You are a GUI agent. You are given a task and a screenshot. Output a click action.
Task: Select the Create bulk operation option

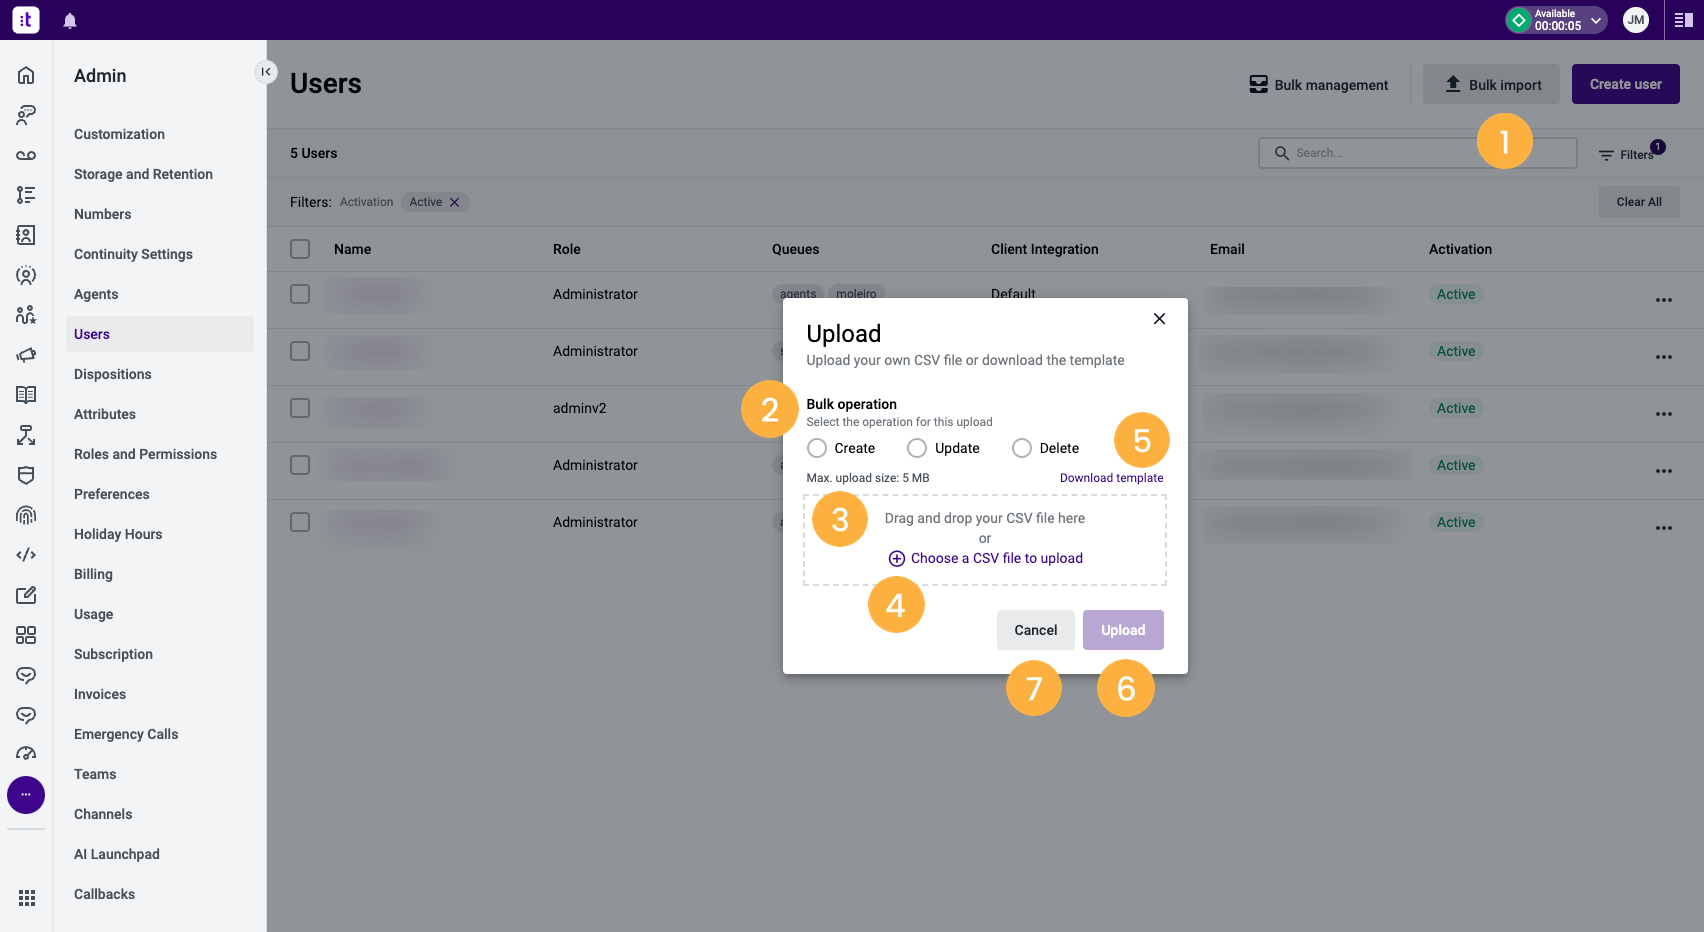click(816, 448)
